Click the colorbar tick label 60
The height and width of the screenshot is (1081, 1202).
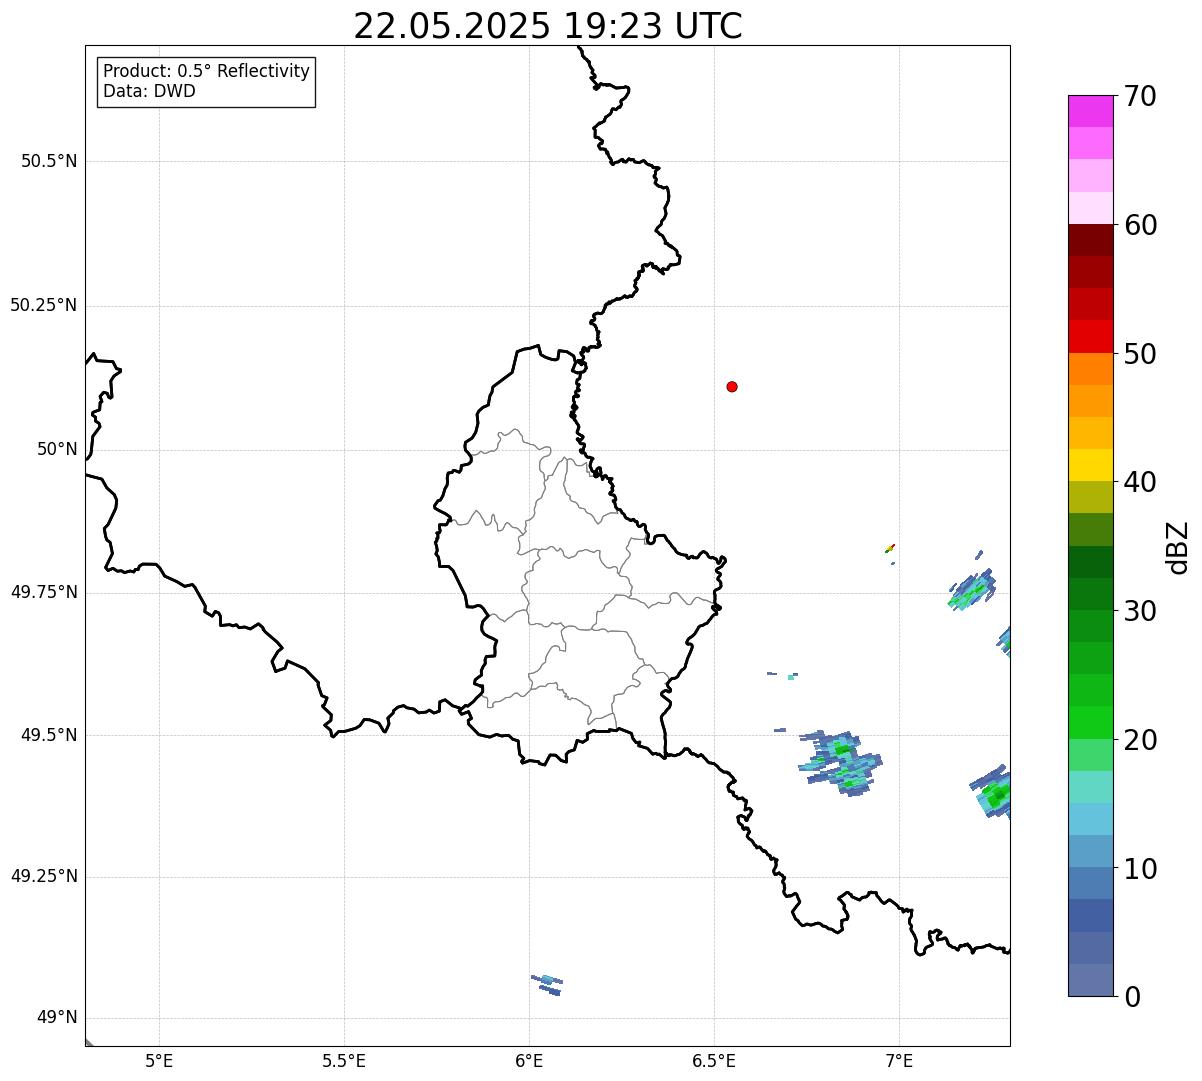1140,225
